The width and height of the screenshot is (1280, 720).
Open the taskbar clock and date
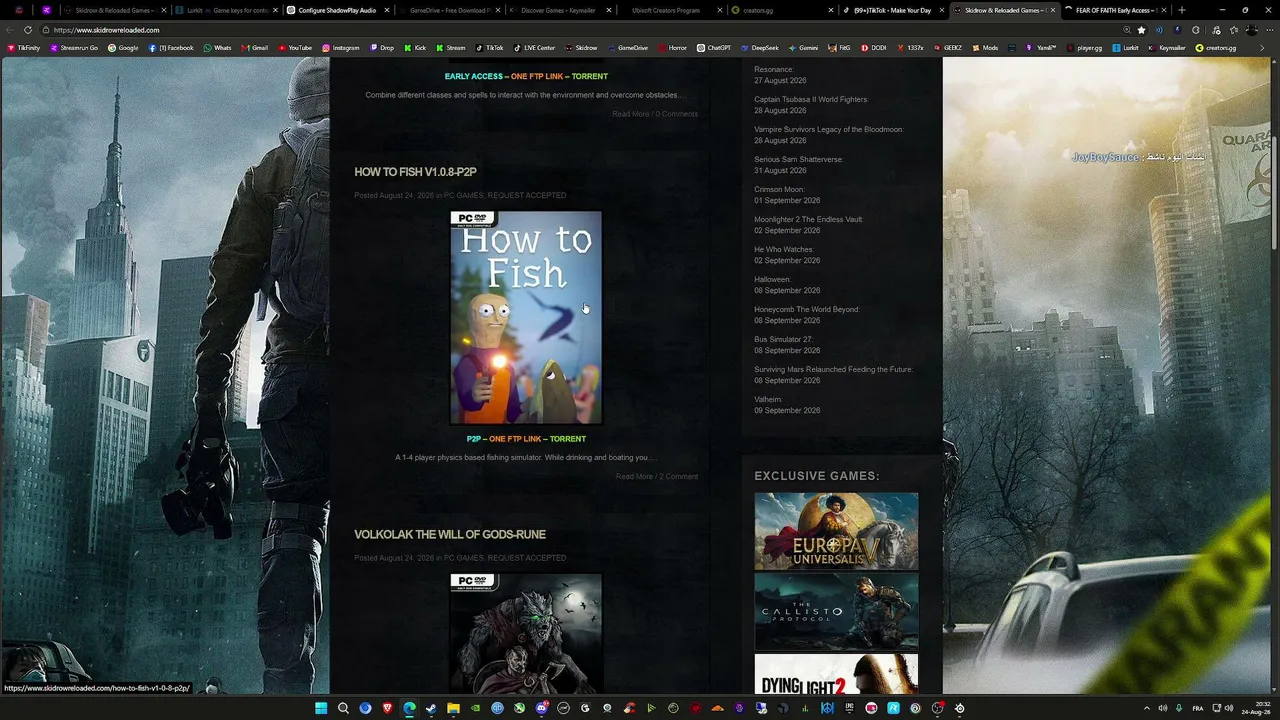[1256, 708]
